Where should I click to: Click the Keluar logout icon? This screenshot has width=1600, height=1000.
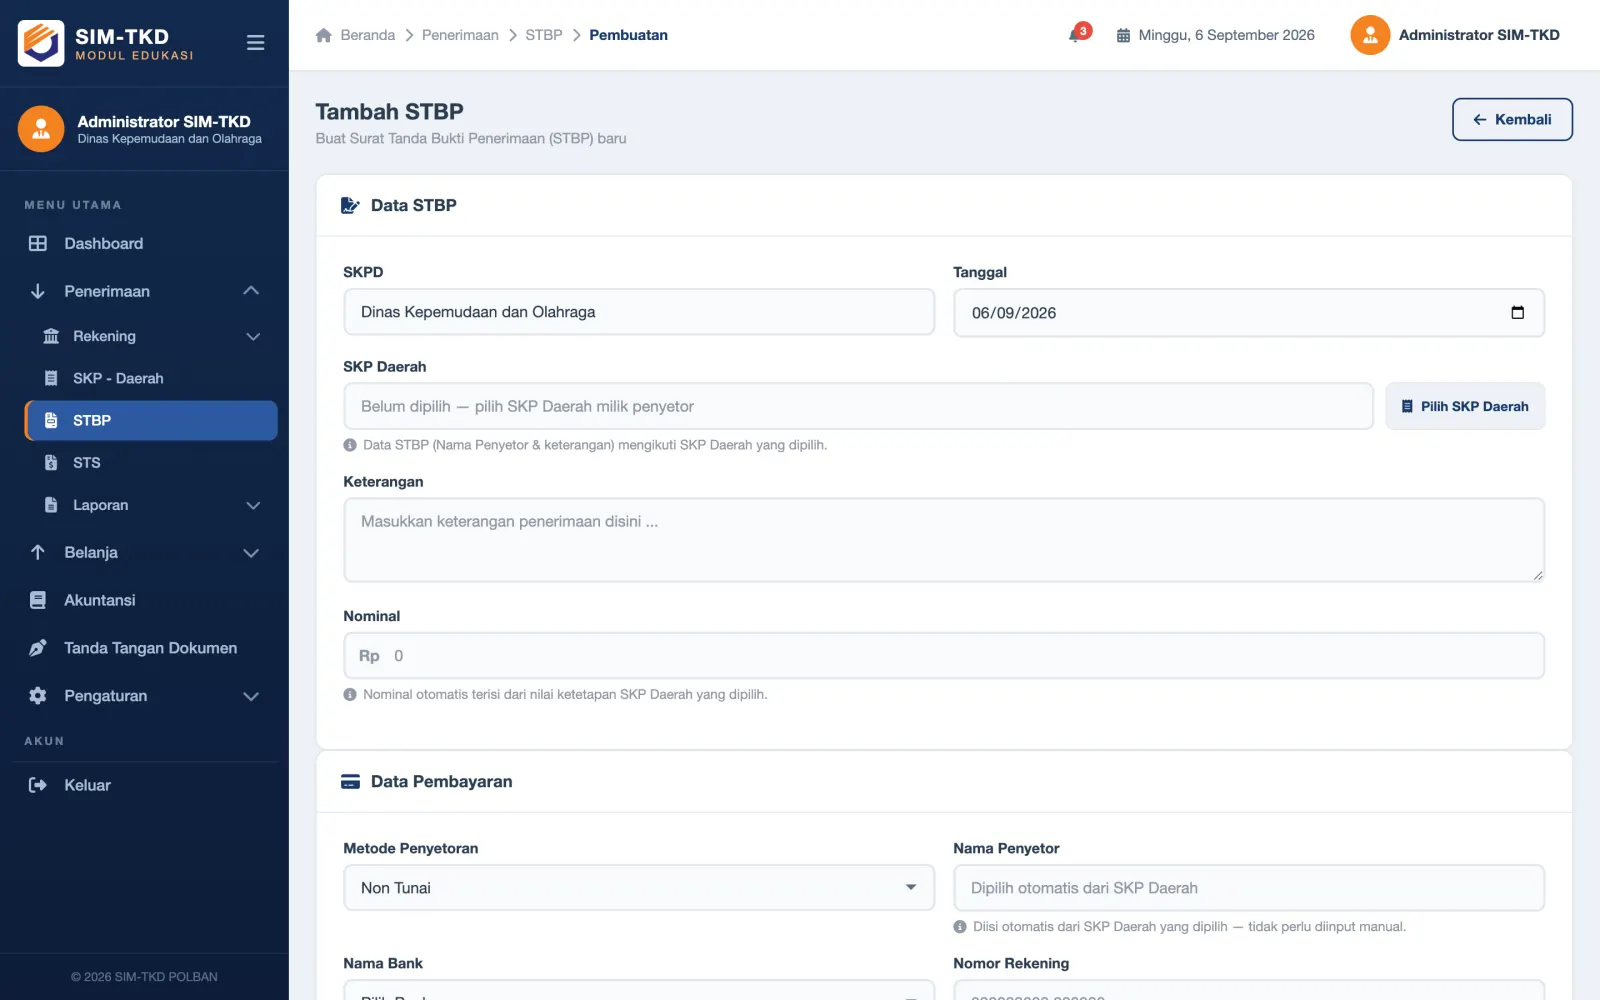(x=38, y=785)
